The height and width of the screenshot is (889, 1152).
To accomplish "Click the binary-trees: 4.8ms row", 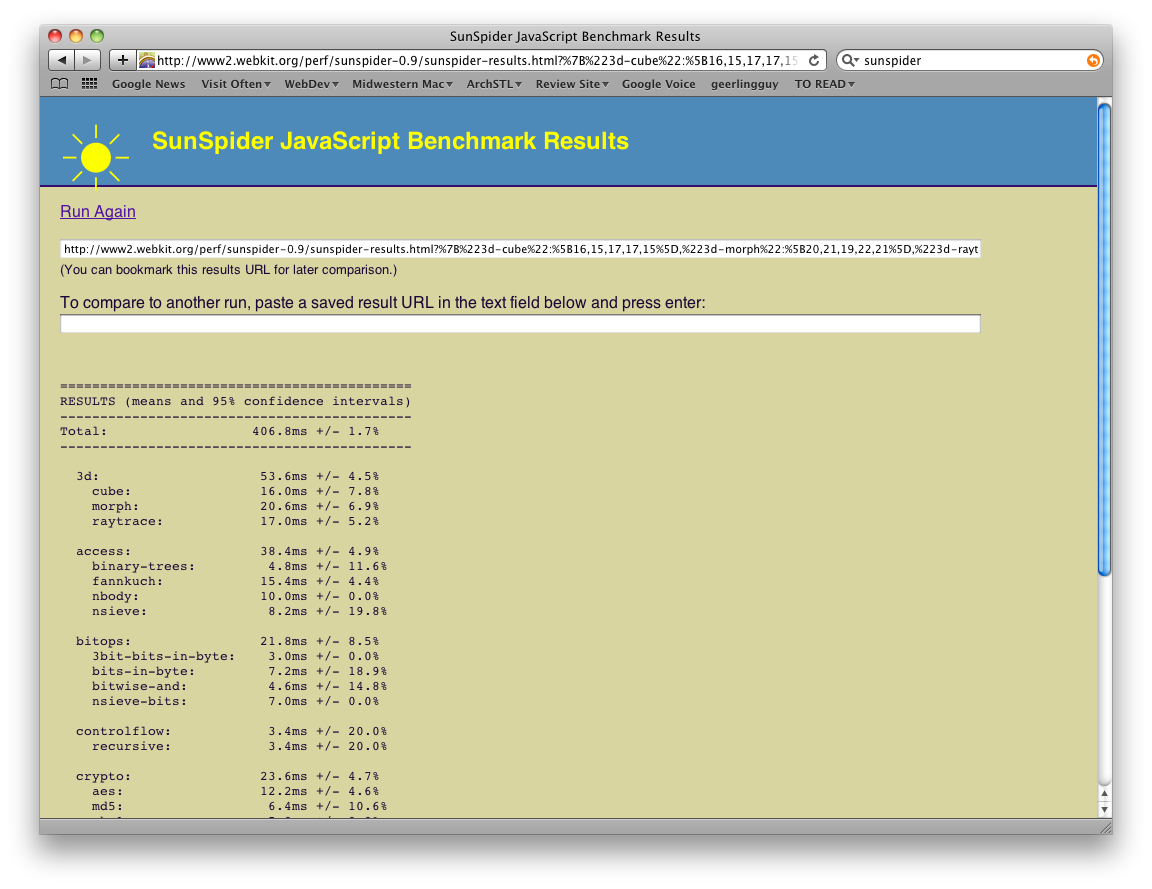I will [x=240, y=566].
